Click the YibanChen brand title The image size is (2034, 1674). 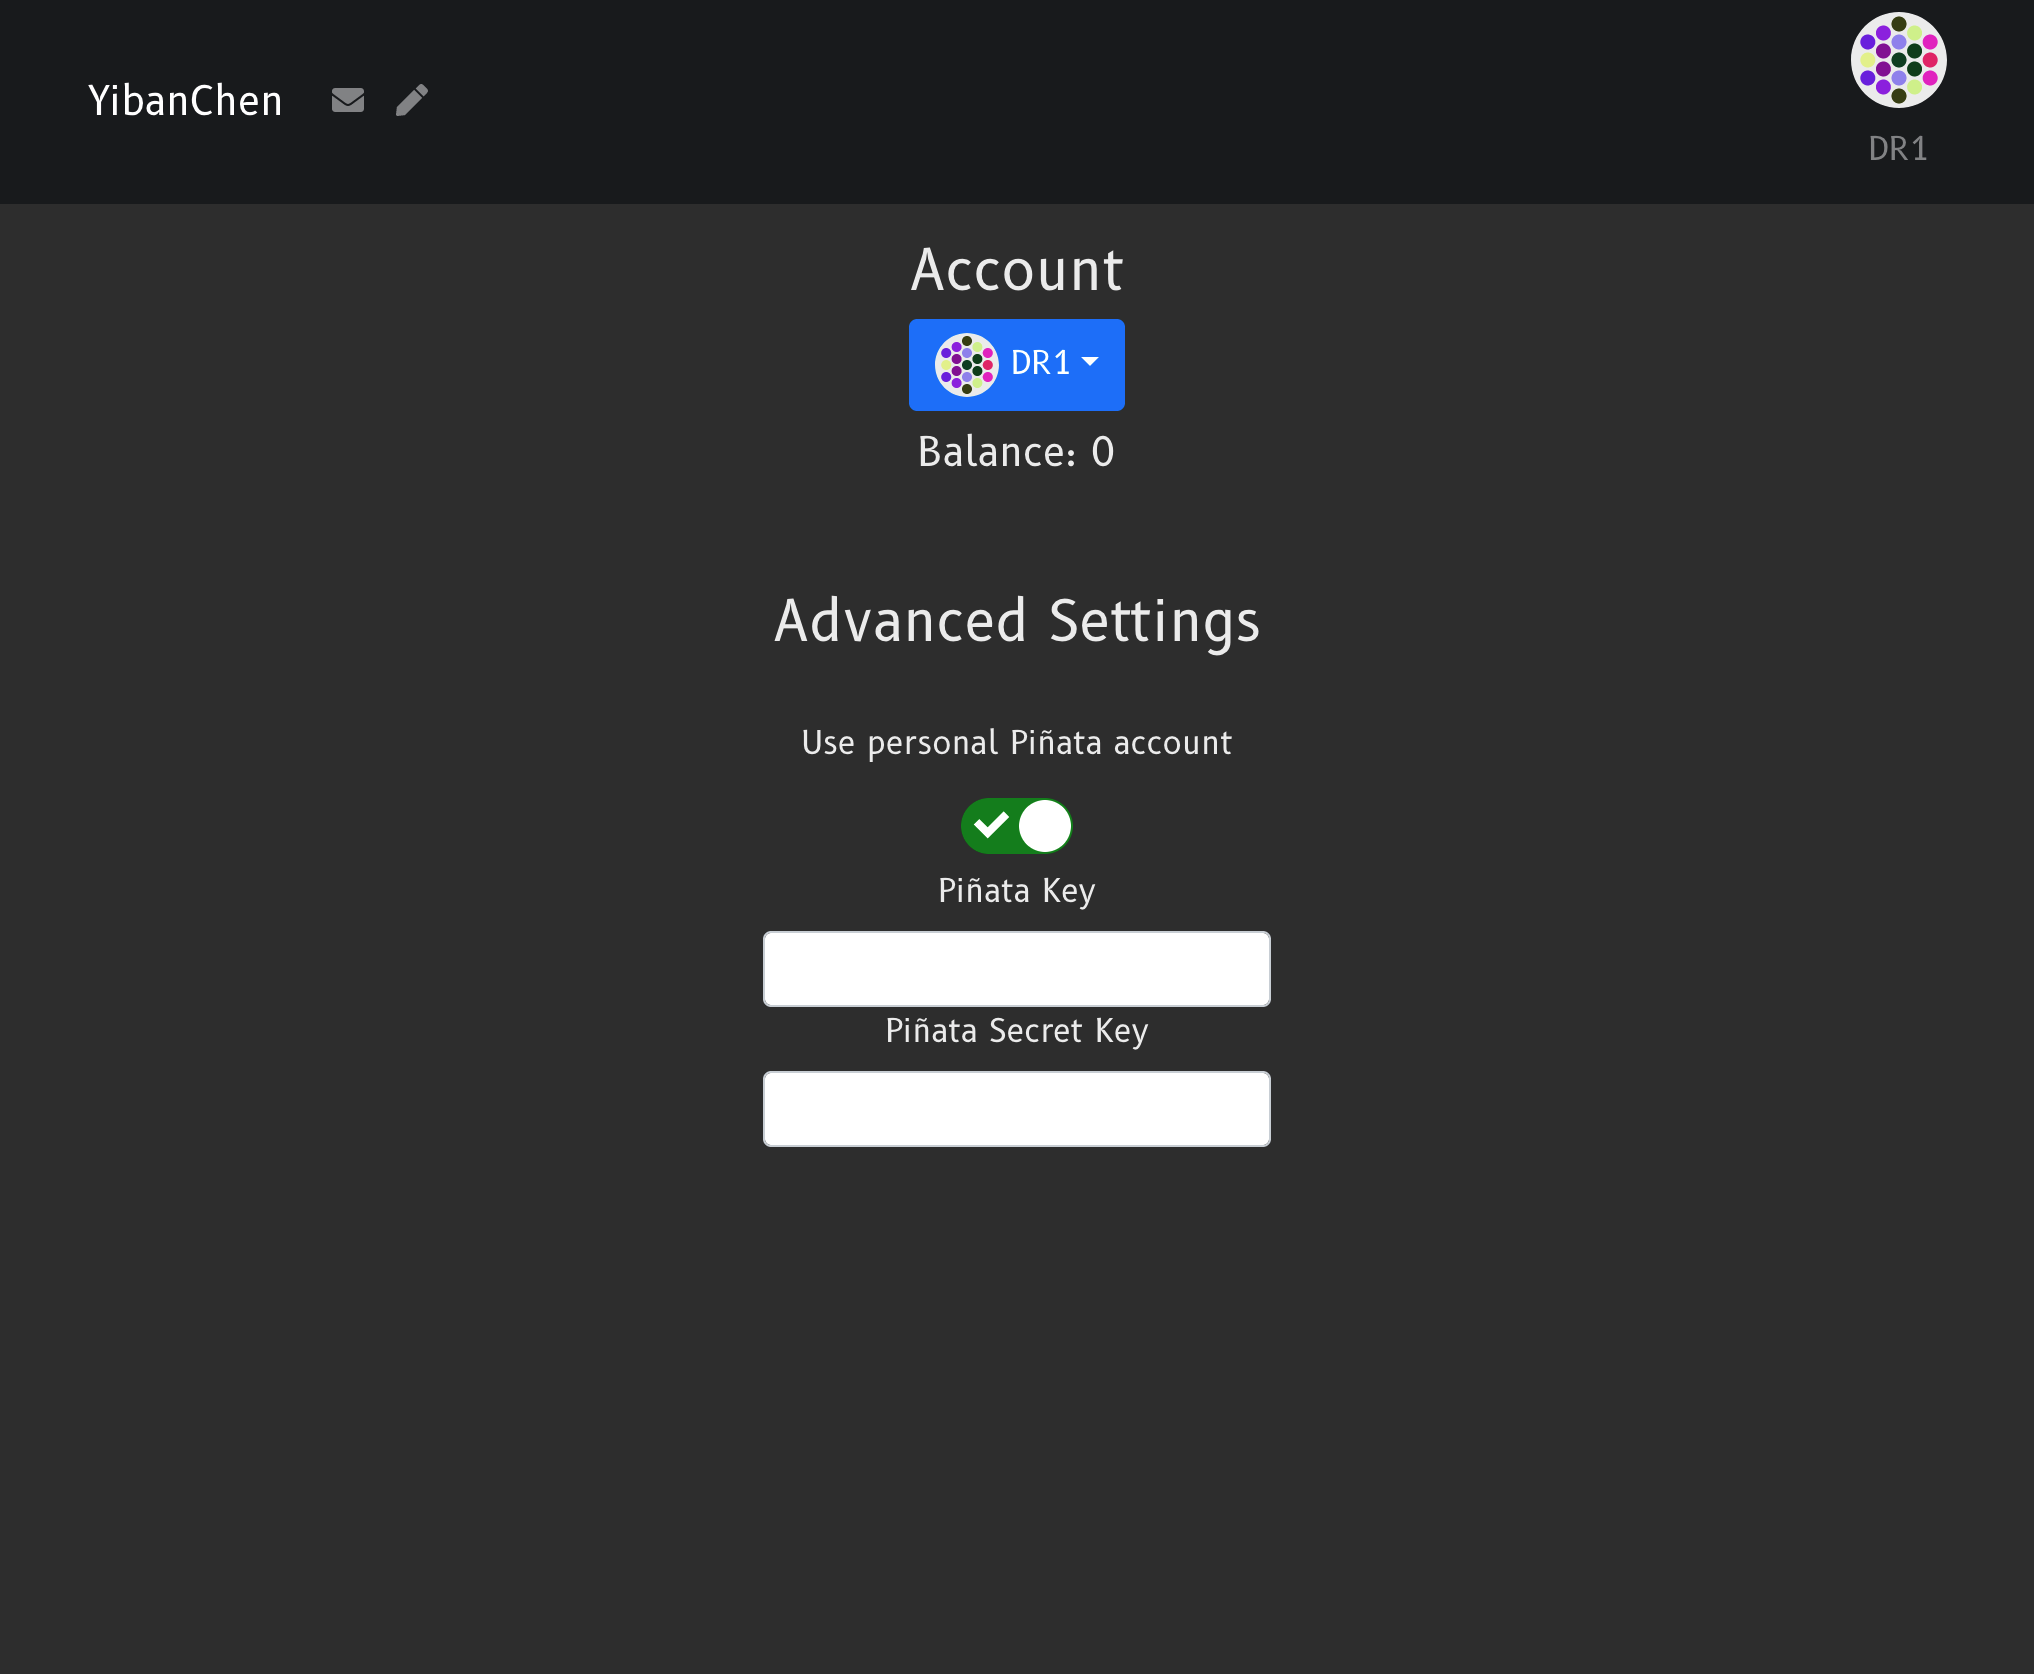point(185,101)
